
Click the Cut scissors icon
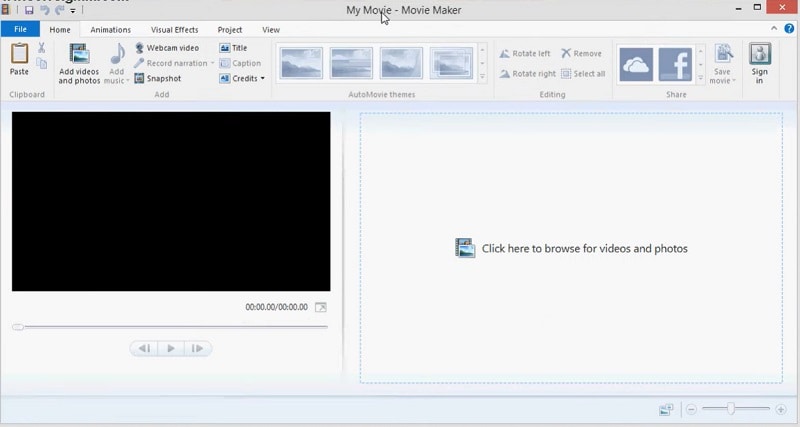coord(41,48)
